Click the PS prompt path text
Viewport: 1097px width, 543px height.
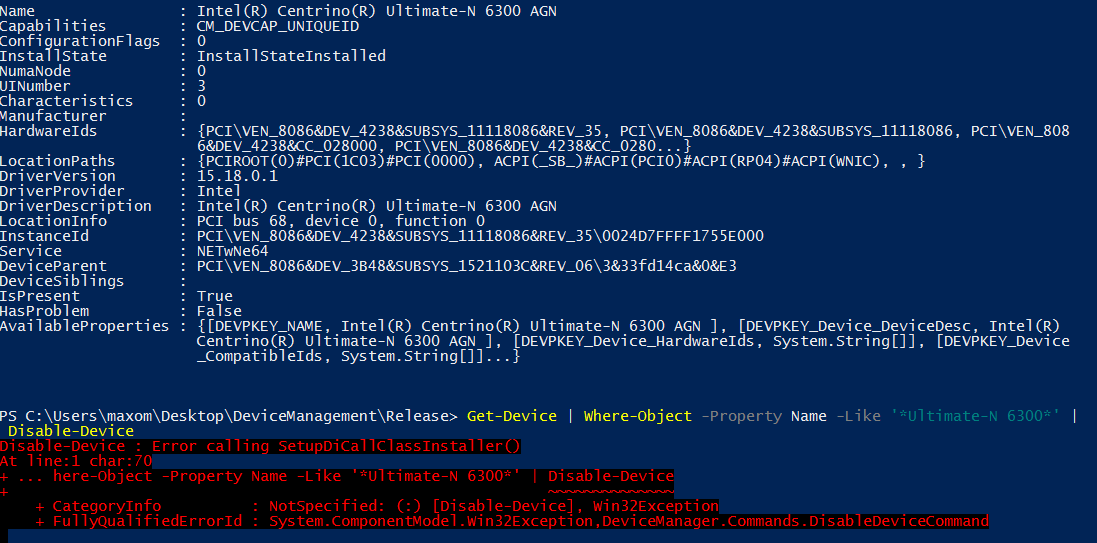point(229,416)
